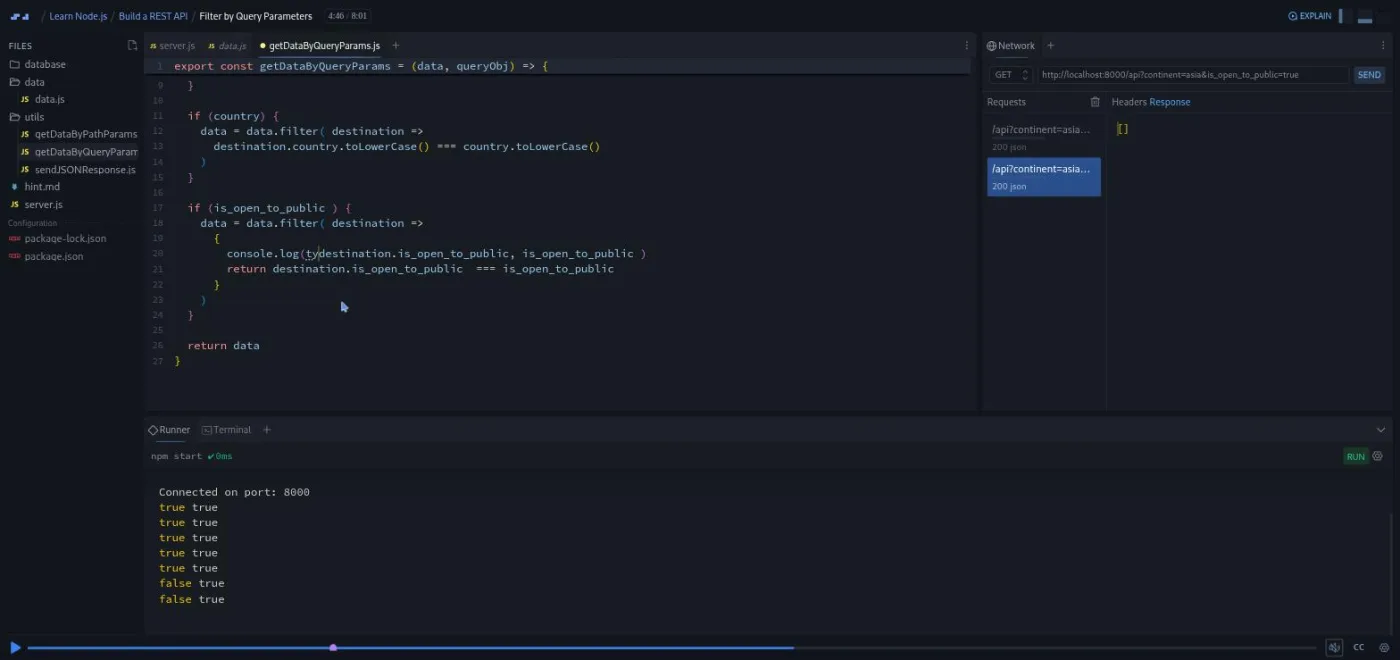Show the Response view
This screenshot has width=1400, height=660.
pos(1170,102)
